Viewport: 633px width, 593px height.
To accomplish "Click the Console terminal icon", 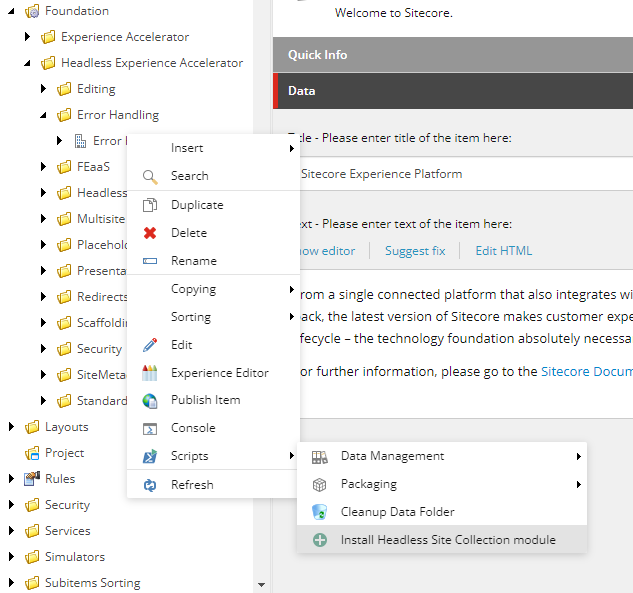I will coord(150,429).
